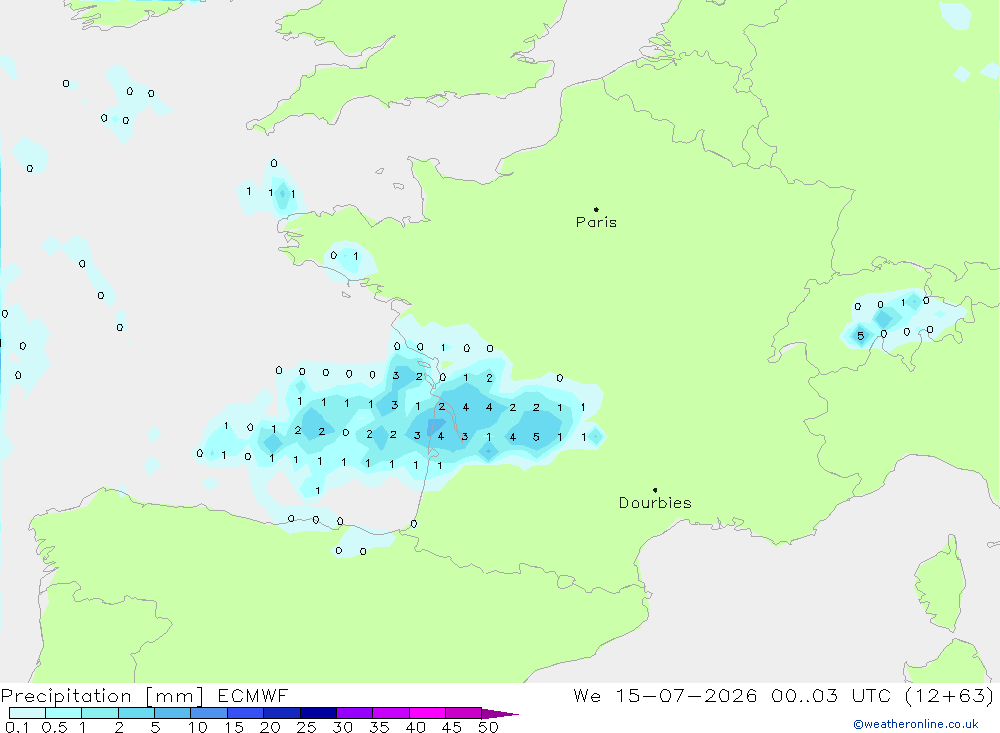1000x733 pixels.
Task: Click the legend scale label '15'
Action: coord(234,727)
